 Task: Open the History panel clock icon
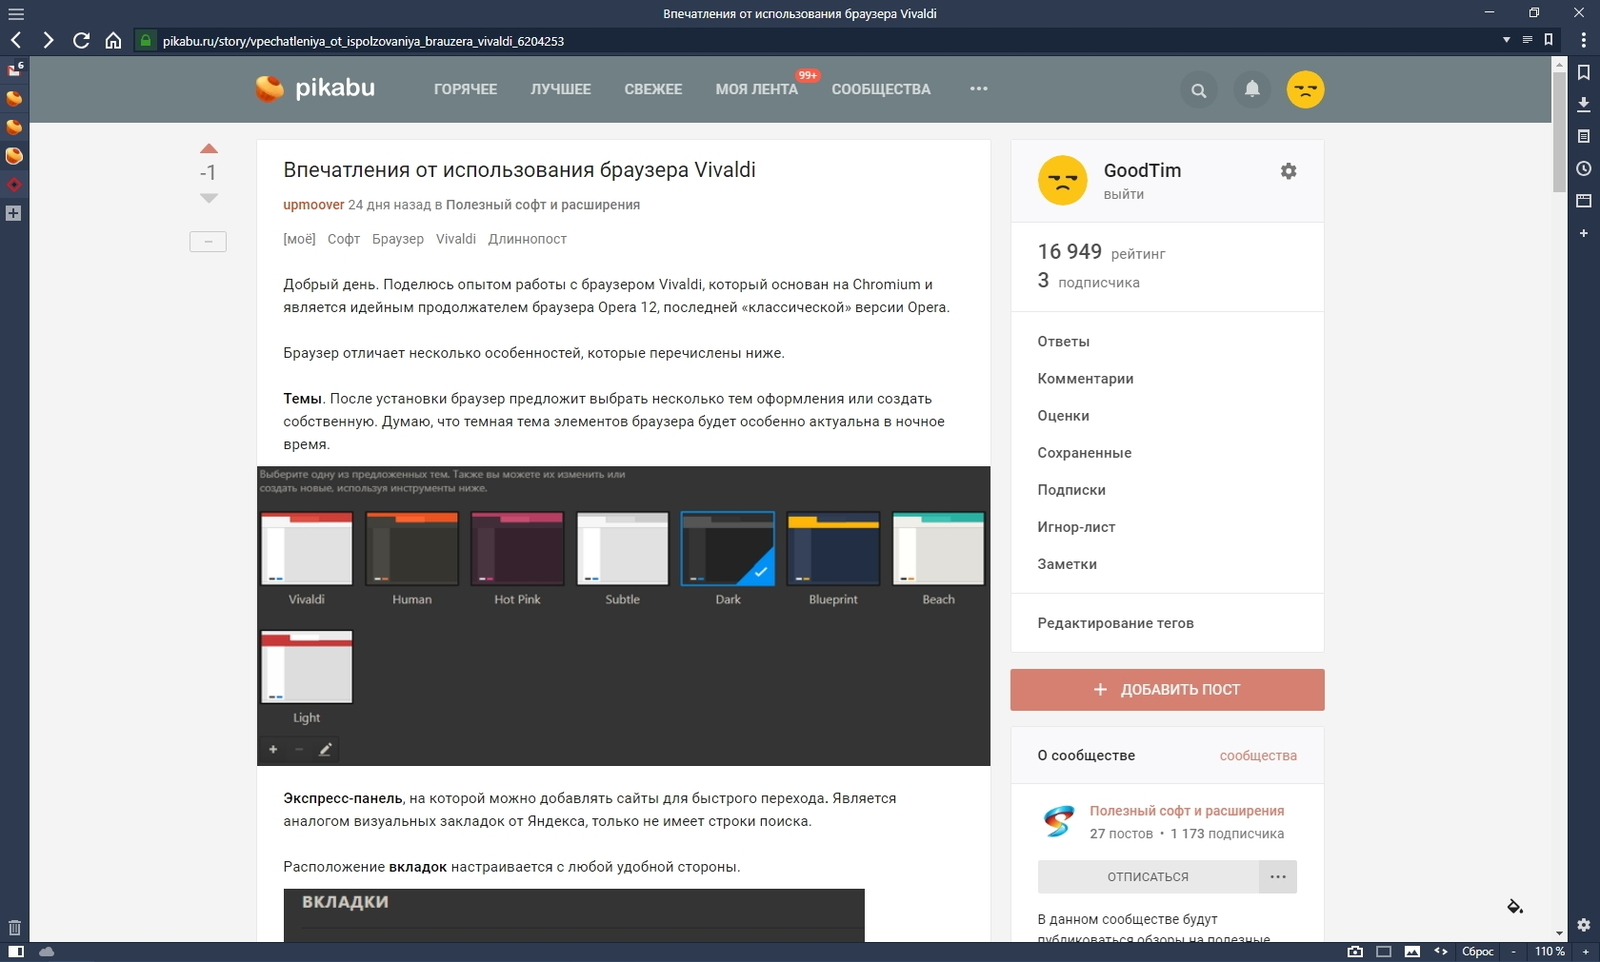pyautogui.click(x=1583, y=168)
